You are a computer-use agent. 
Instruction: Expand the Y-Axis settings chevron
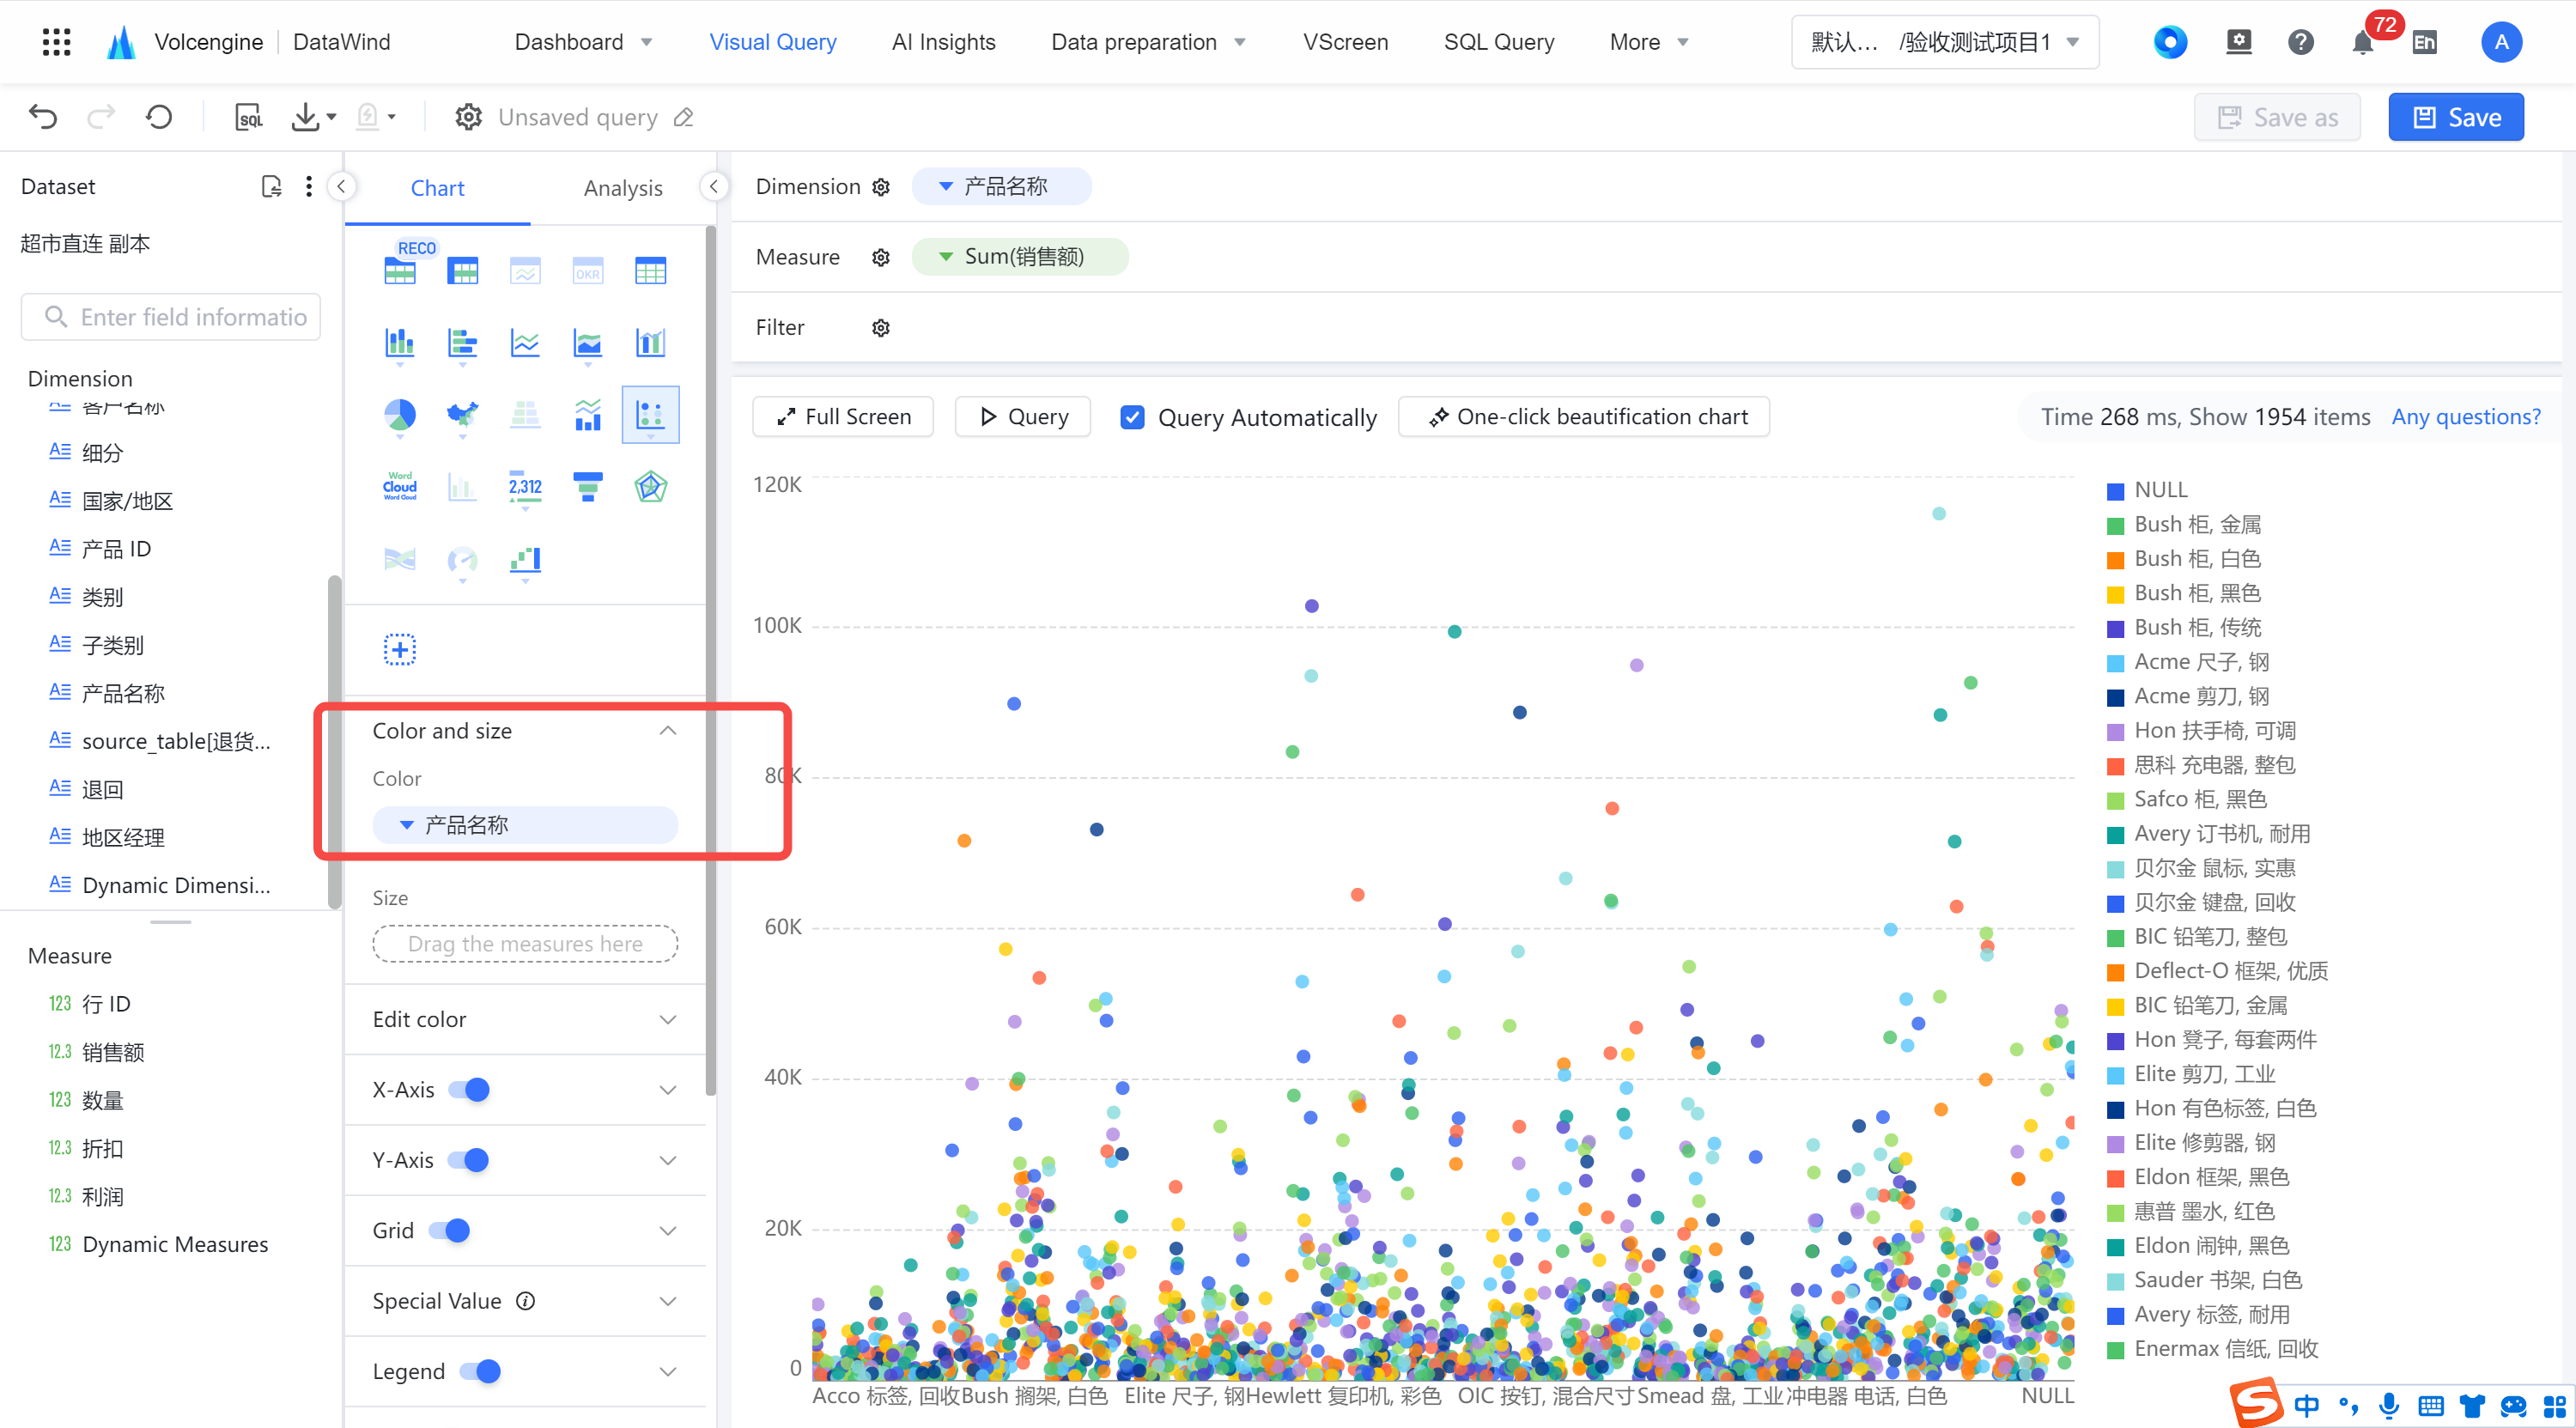pos(668,1159)
